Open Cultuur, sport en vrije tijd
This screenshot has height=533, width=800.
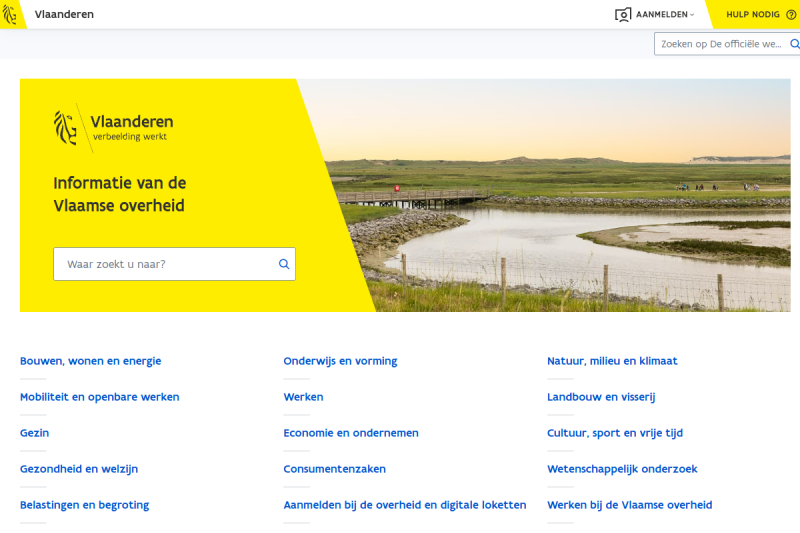click(615, 433)
